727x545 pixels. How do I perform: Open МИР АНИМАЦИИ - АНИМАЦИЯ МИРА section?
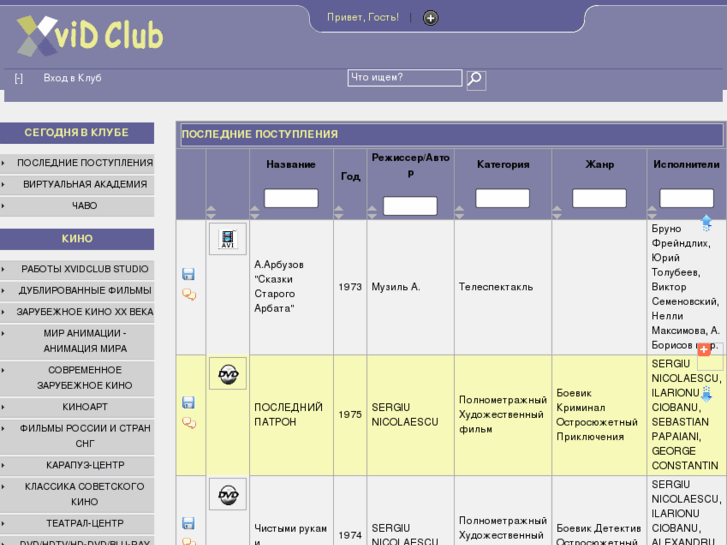tap(77, 341)
